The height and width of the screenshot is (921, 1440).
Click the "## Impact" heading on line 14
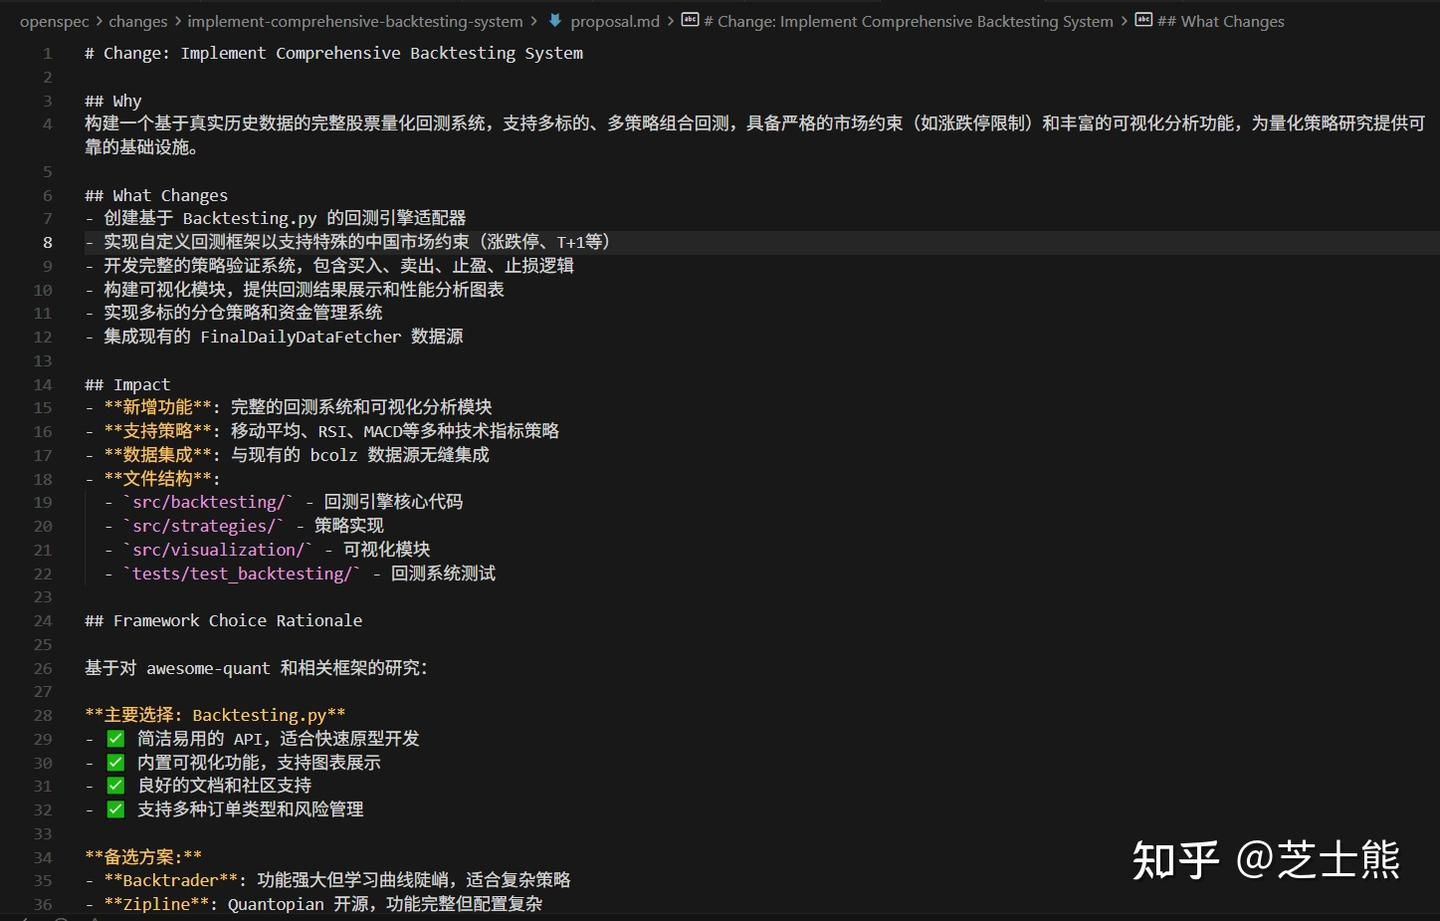(126, 384)
